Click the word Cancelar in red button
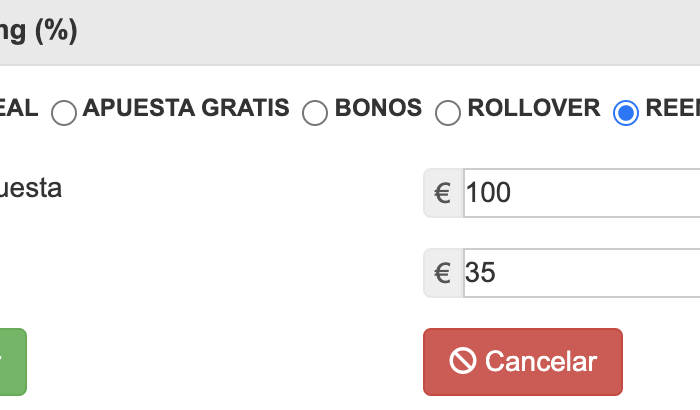 point(541,361)
